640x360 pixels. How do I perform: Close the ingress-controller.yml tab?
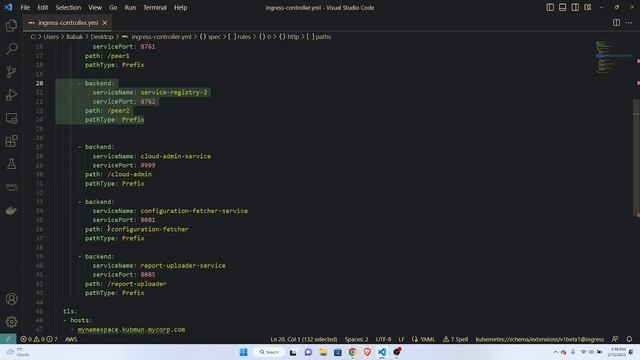[x=105, y=23]
